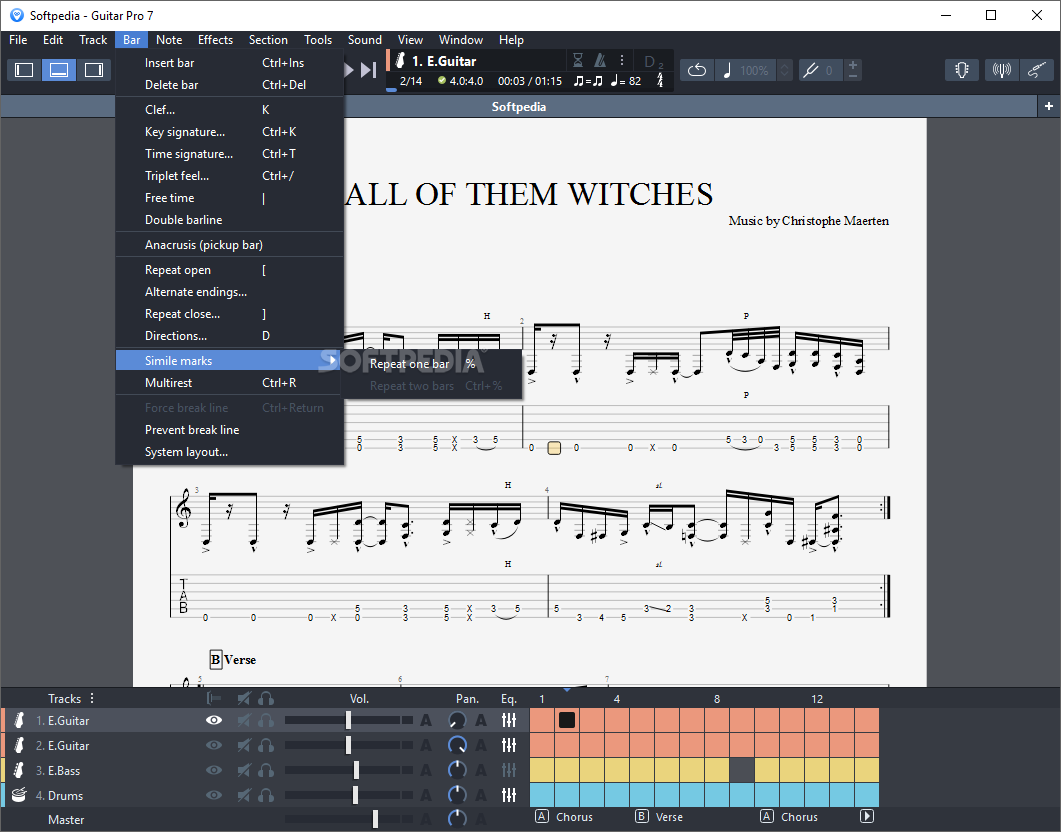The image size is (1061, 832).
Task: Toggle the metronome icon
Action: coord(600,61)
